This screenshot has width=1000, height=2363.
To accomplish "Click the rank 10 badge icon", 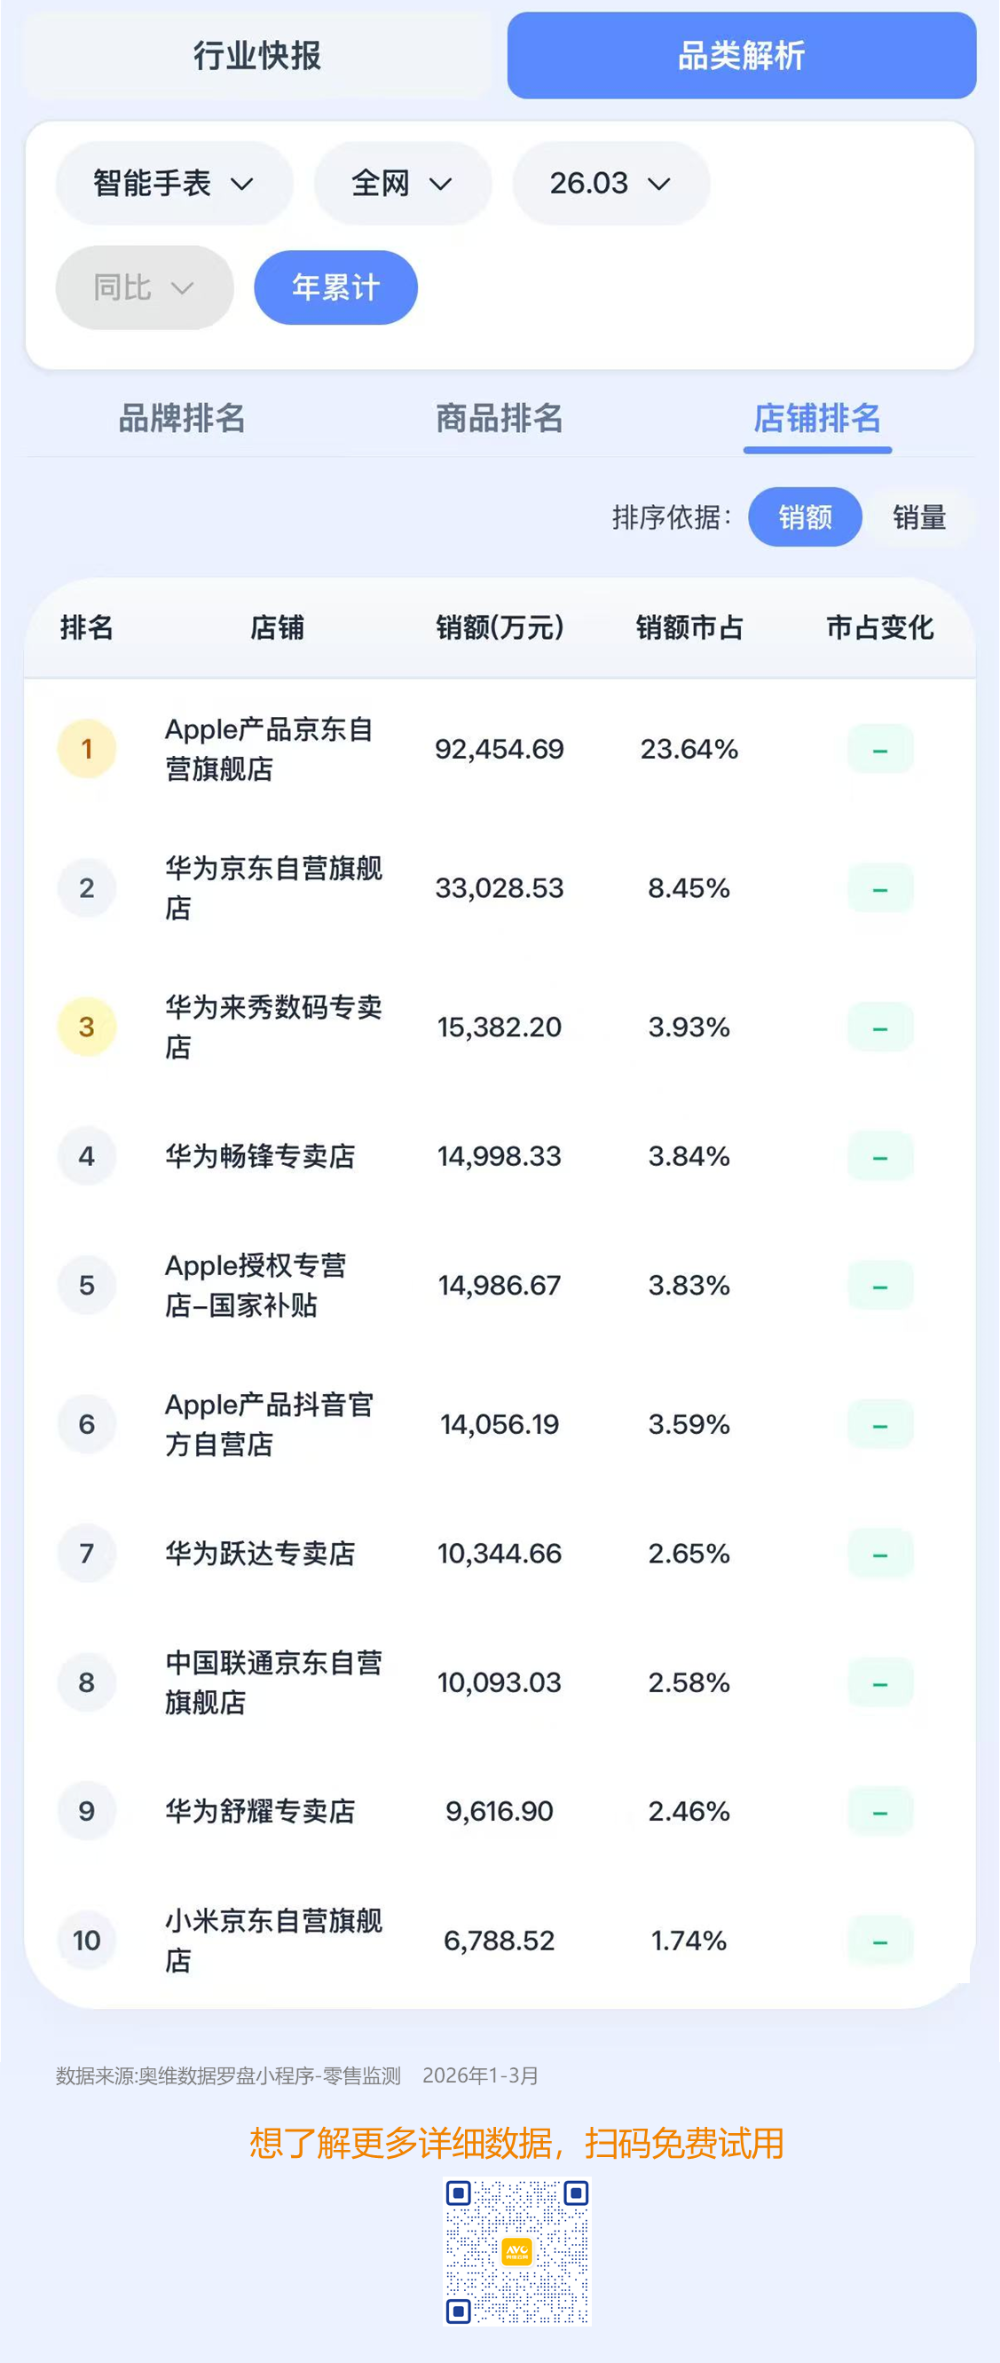I will [x=87, y=1941].
